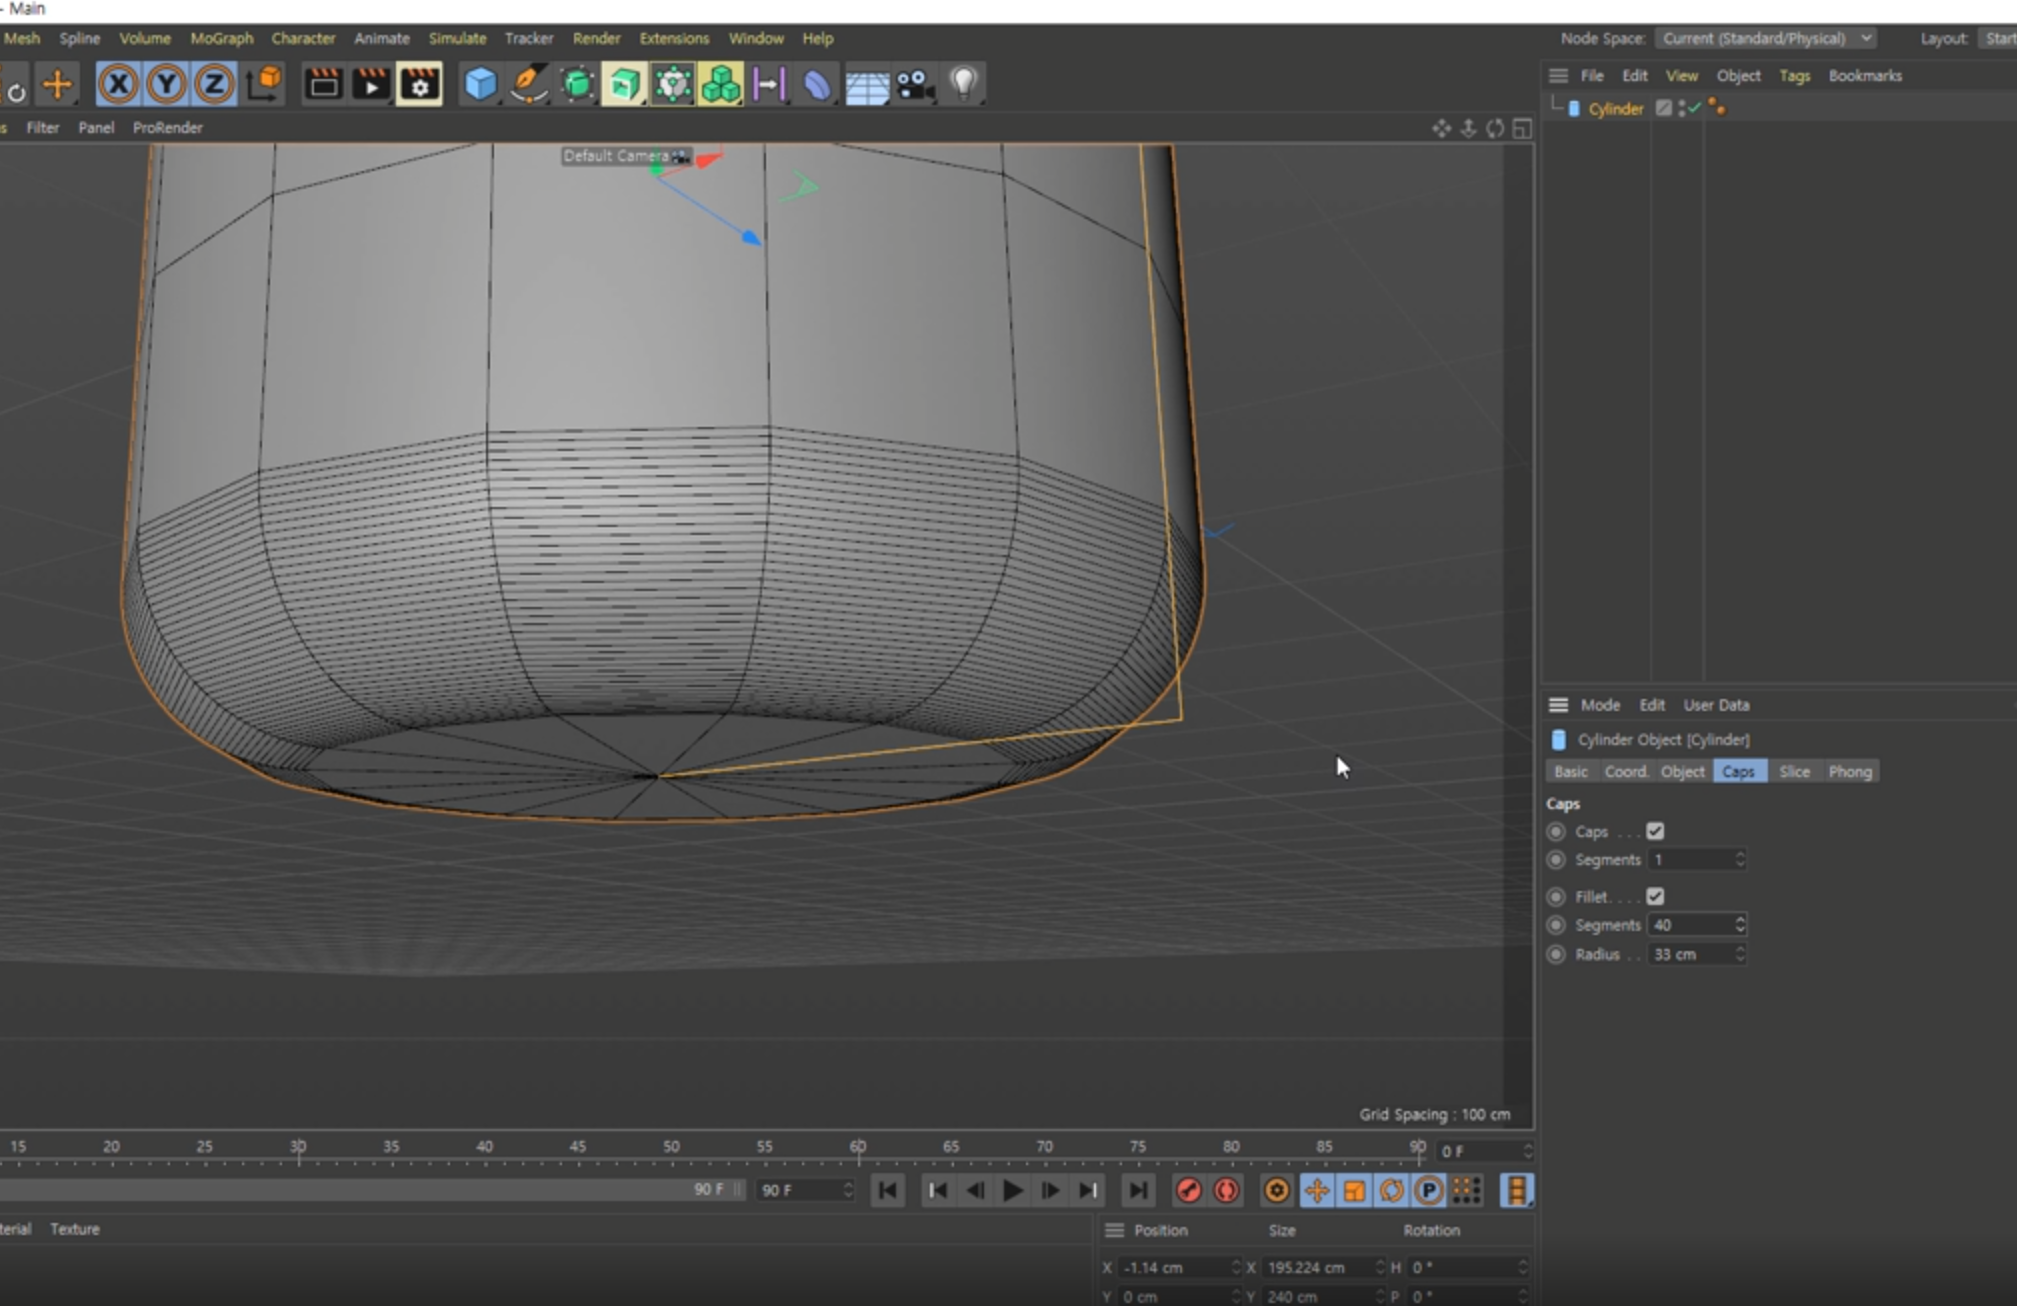
Task: Click the Camera object icon
Action: 914,84
